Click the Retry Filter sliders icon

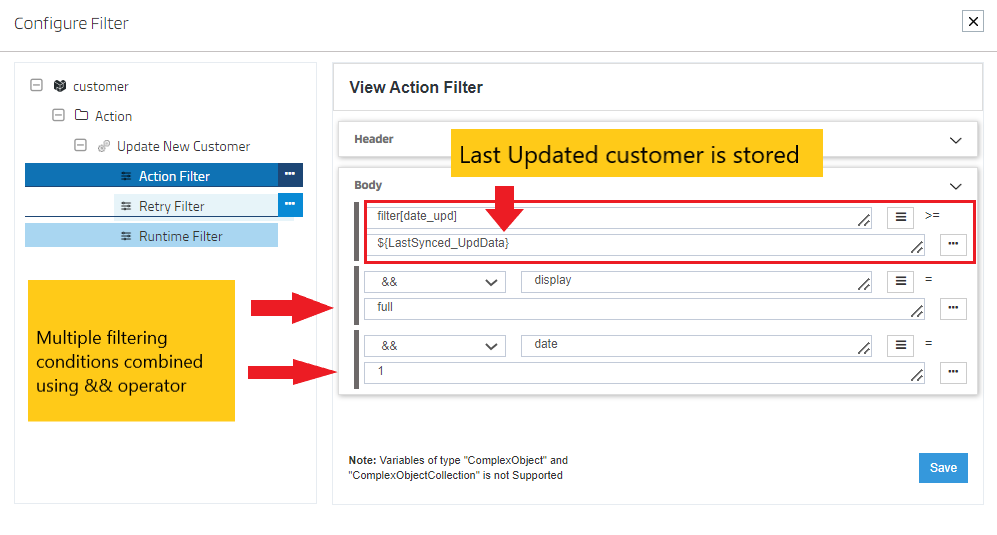pyautogui.click(x=127, y=206)
